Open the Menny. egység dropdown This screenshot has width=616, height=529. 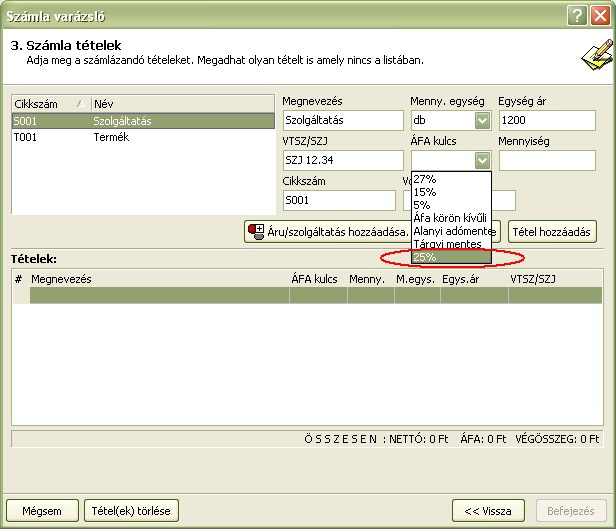[x=482, y=121]
